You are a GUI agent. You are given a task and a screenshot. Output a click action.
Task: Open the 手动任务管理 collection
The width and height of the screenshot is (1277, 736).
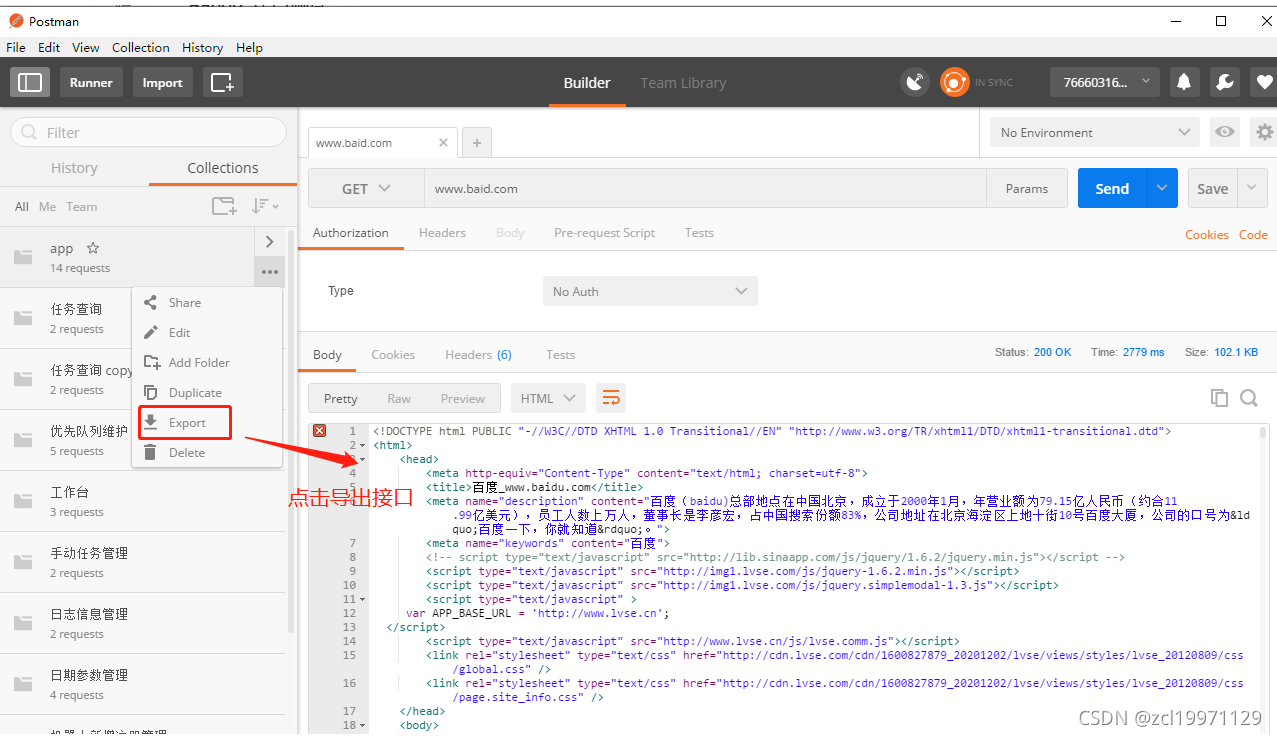tap(144, 562)
